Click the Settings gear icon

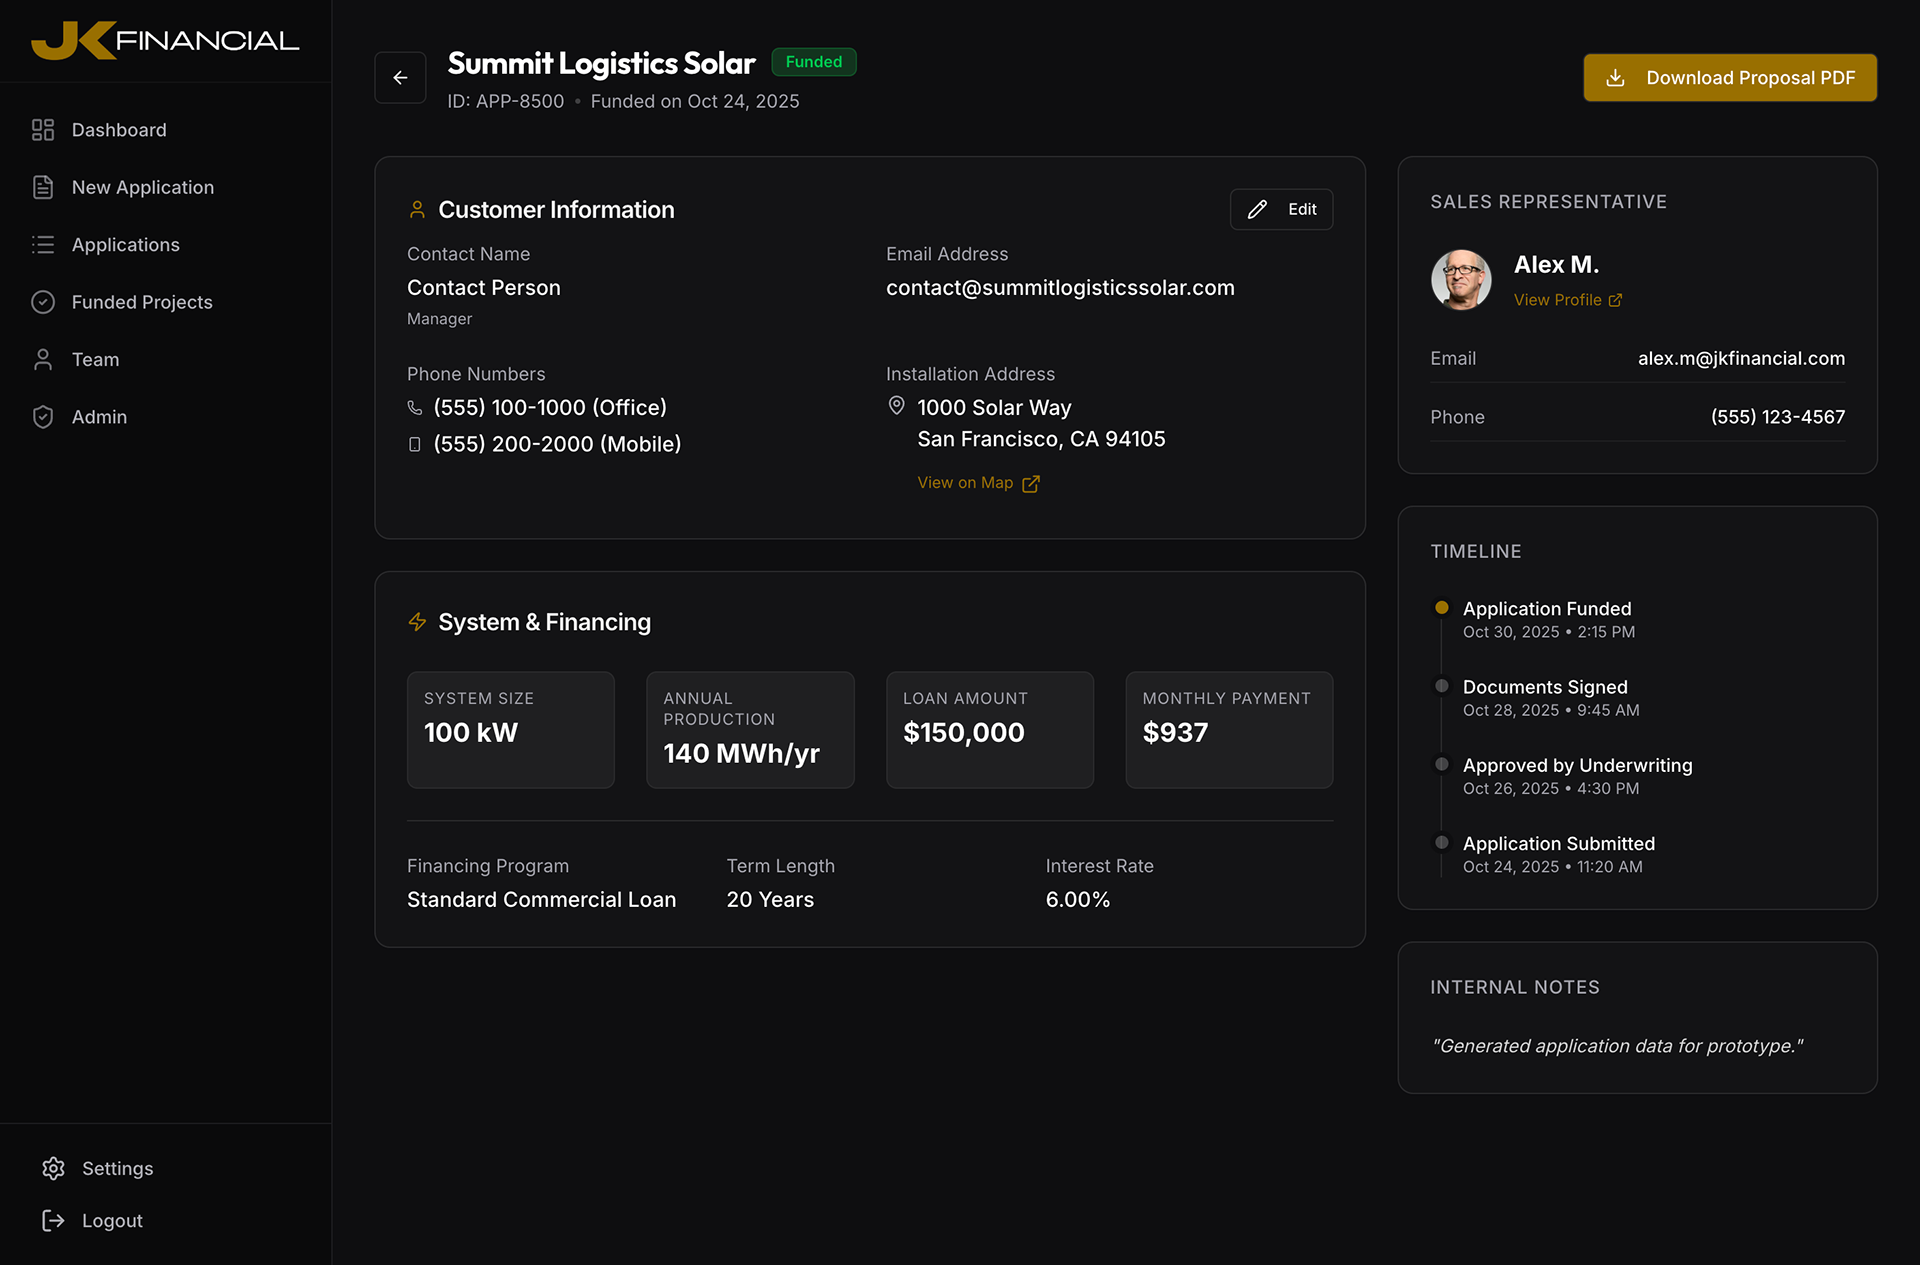(54, 1168)
